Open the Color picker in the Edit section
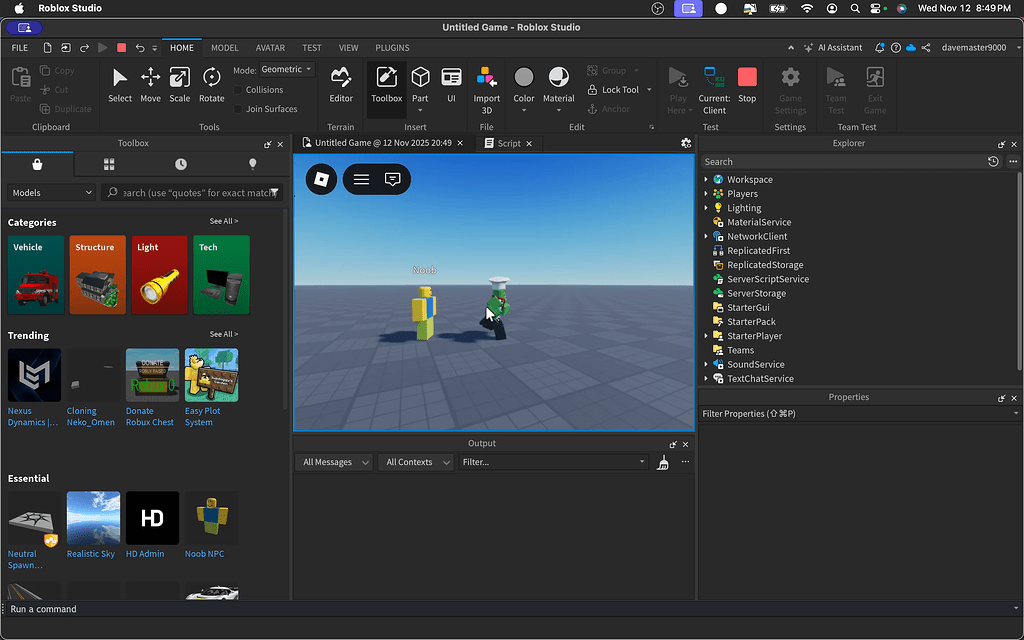 point(523,86)
